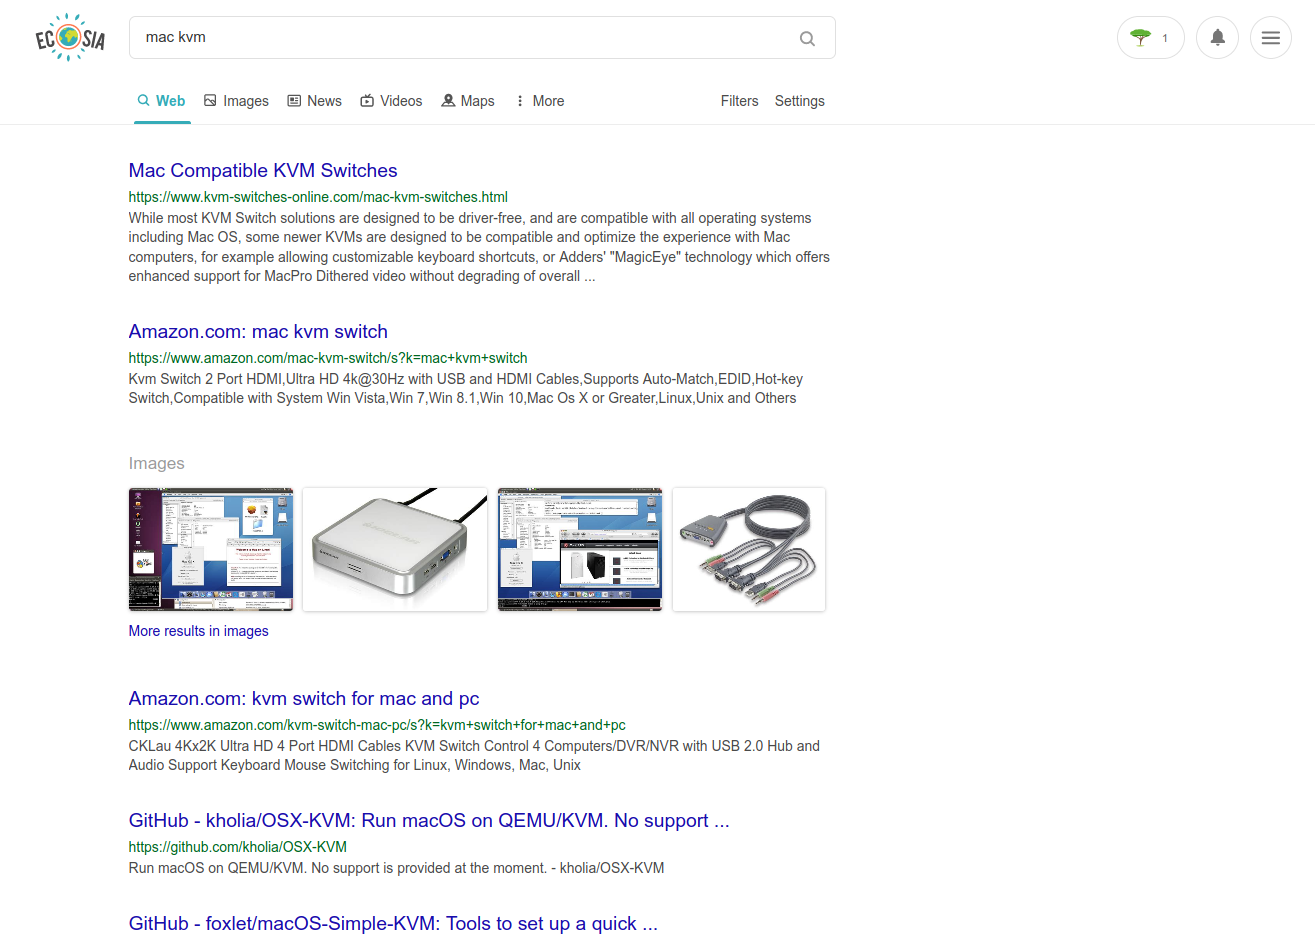Switch to the Videos tab
1315x934 pixels.
tap(391, 101)
